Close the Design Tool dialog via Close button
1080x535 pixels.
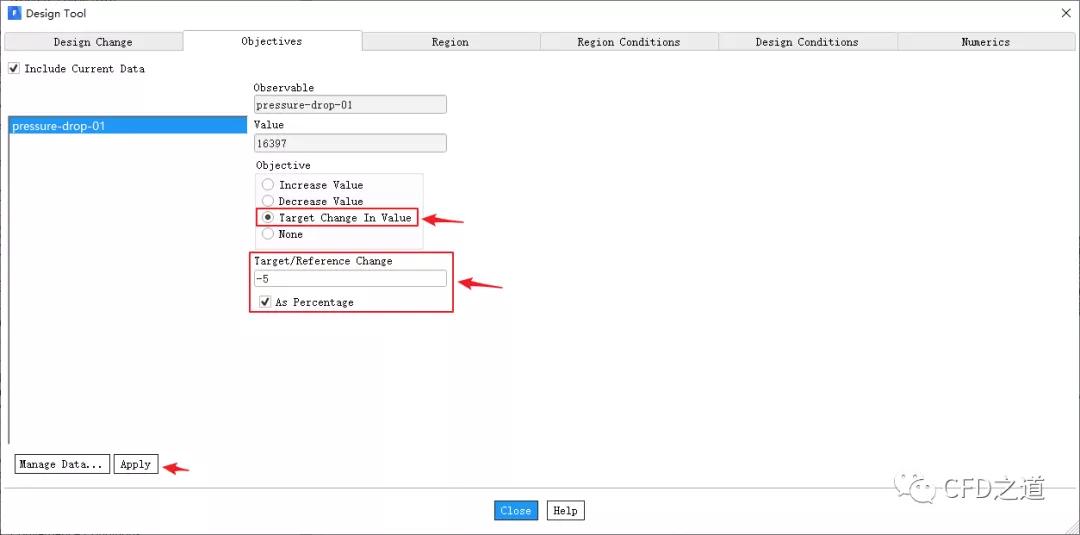coord(515,510)
